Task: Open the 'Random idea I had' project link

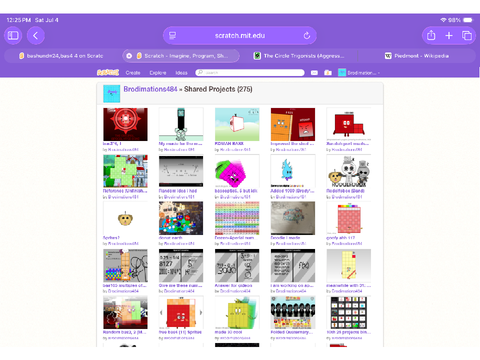Action: pos(178,191)
